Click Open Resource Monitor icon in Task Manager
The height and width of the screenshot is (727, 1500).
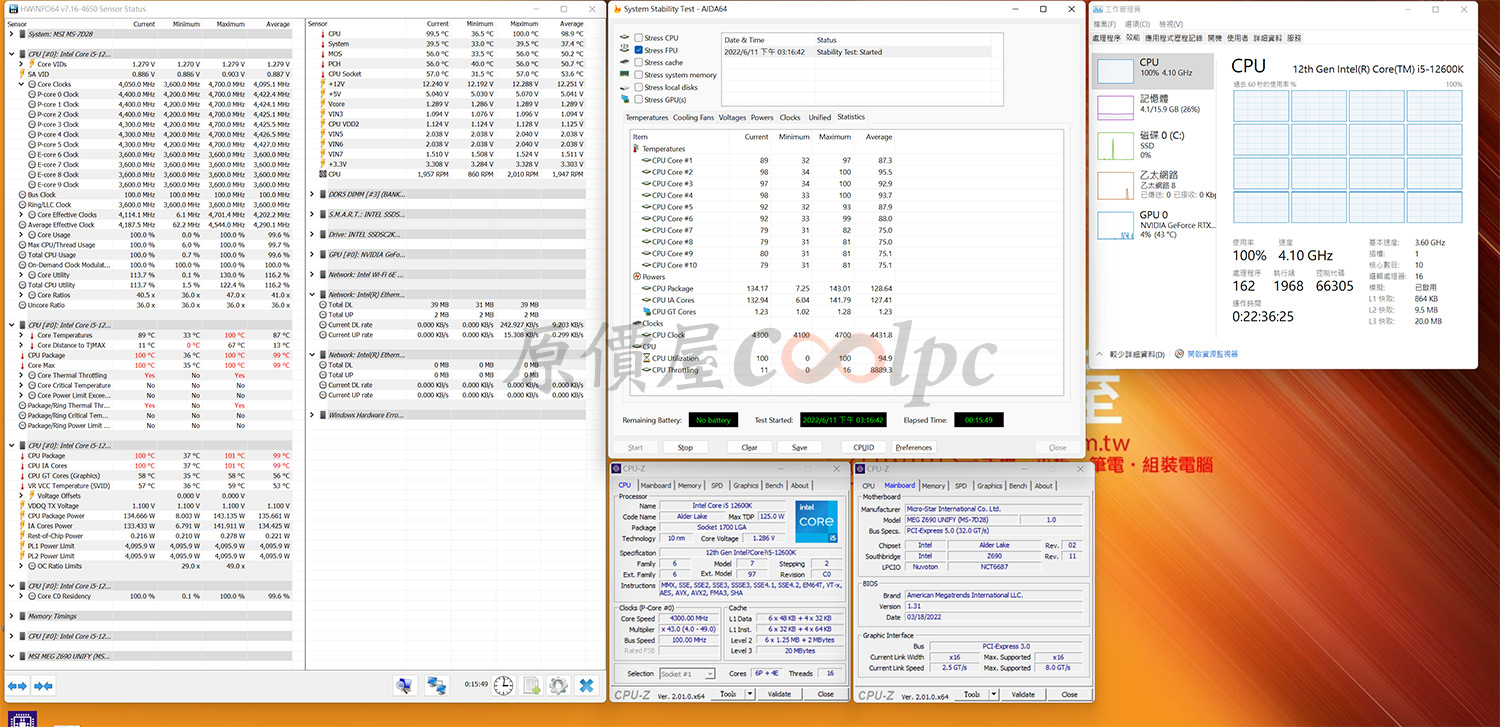click(x=1180, y=353)
